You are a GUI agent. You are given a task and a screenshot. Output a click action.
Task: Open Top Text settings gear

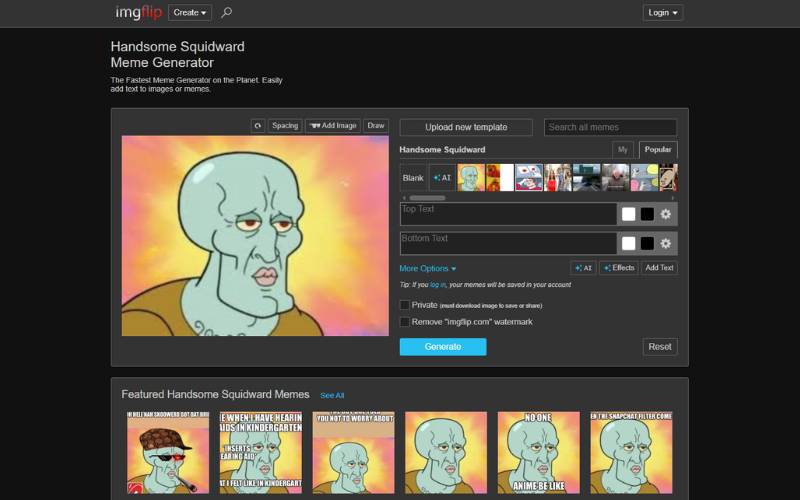coord(666,214)
